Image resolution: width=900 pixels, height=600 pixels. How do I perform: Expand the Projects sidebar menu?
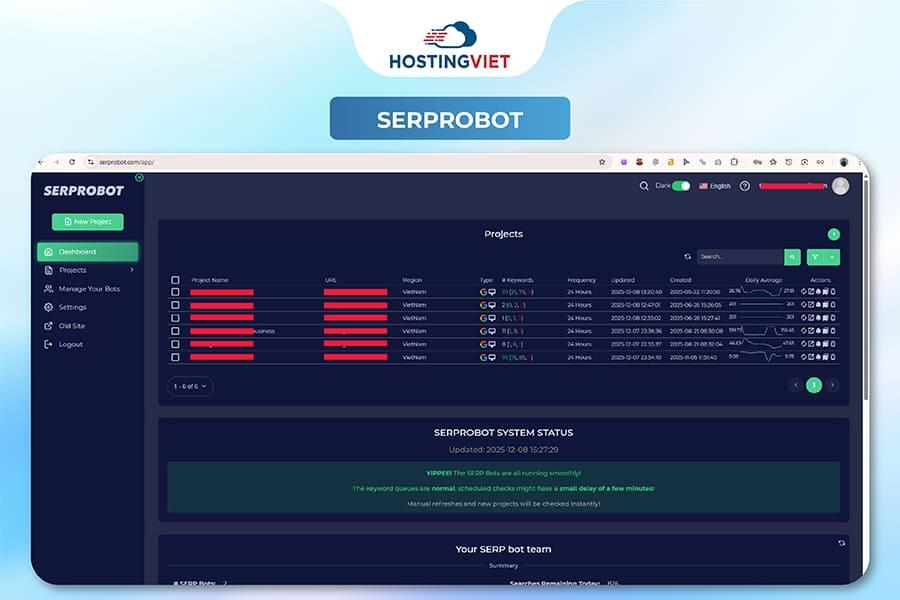131,269
